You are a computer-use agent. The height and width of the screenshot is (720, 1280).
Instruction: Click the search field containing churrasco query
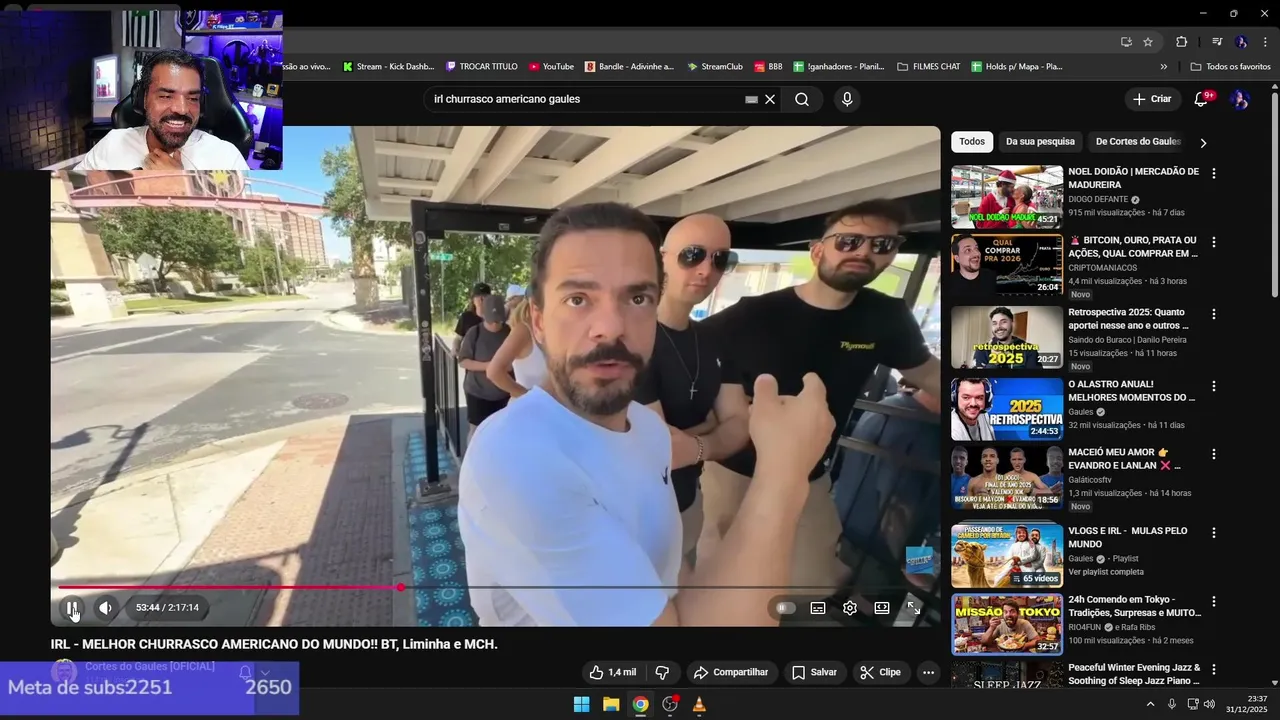tap(585, 99)
